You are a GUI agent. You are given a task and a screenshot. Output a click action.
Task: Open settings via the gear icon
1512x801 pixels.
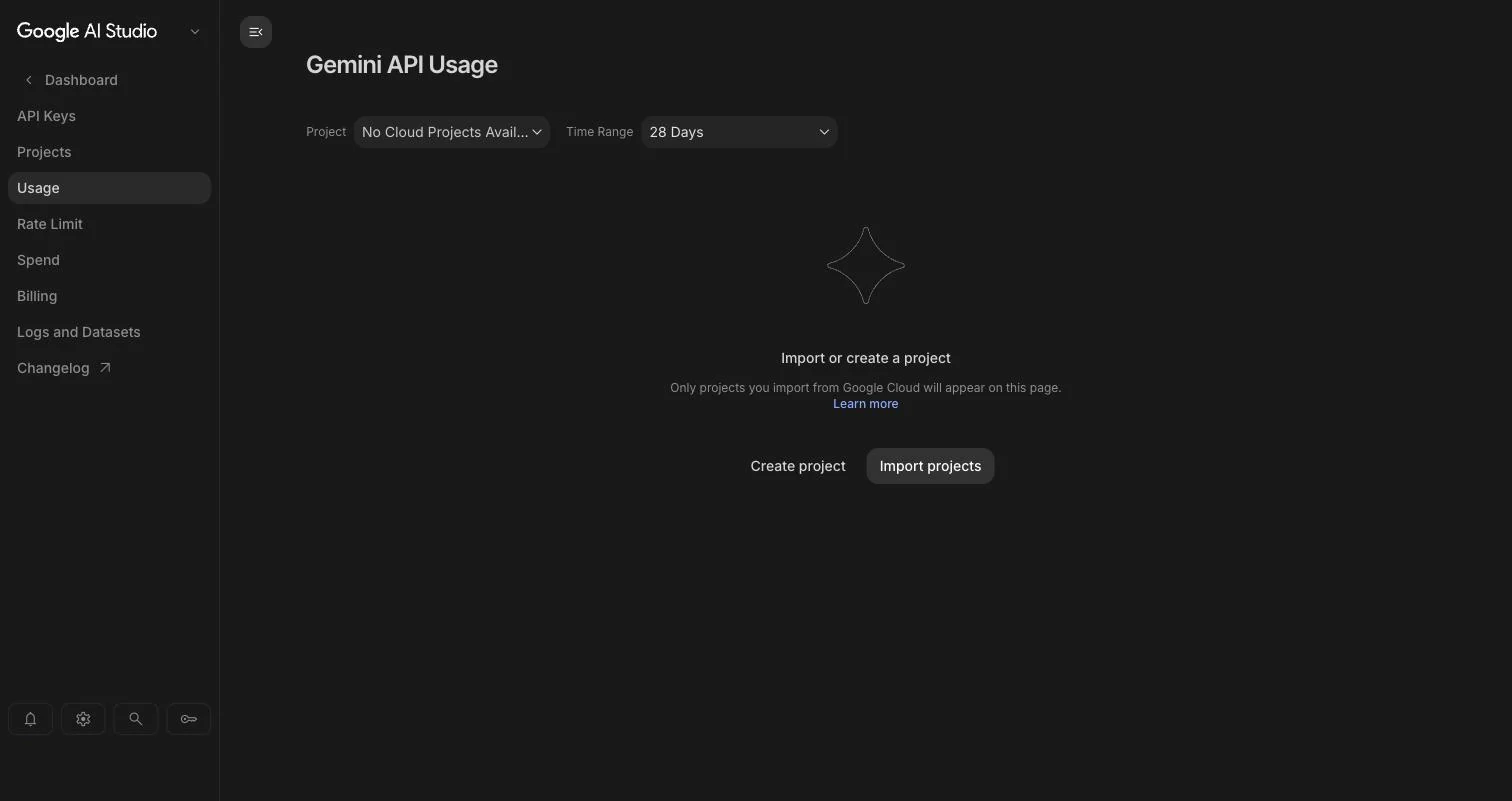(x=83, y=719)
